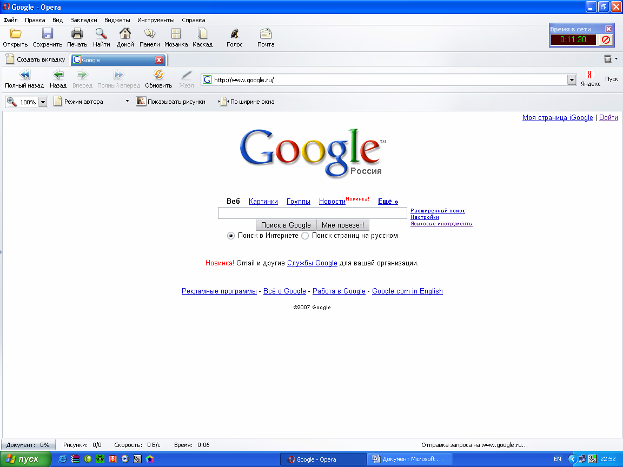Screen dimensions: 623x467
Task: Open the Инструменты menu
Action: click(155, 20)
